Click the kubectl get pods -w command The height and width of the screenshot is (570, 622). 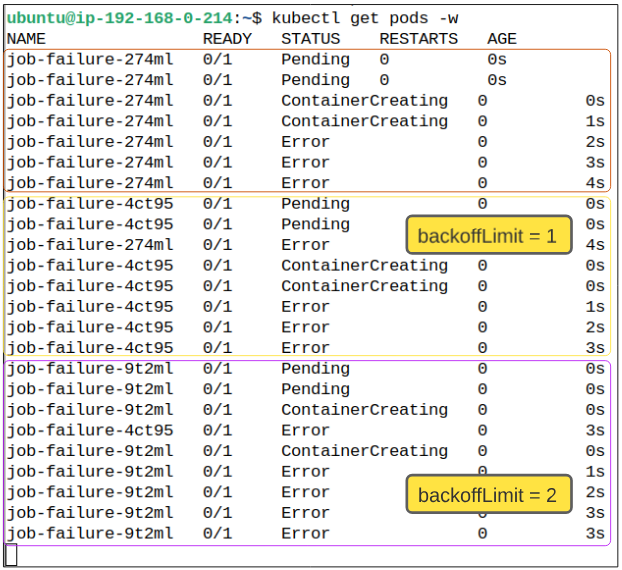[366, 18]
